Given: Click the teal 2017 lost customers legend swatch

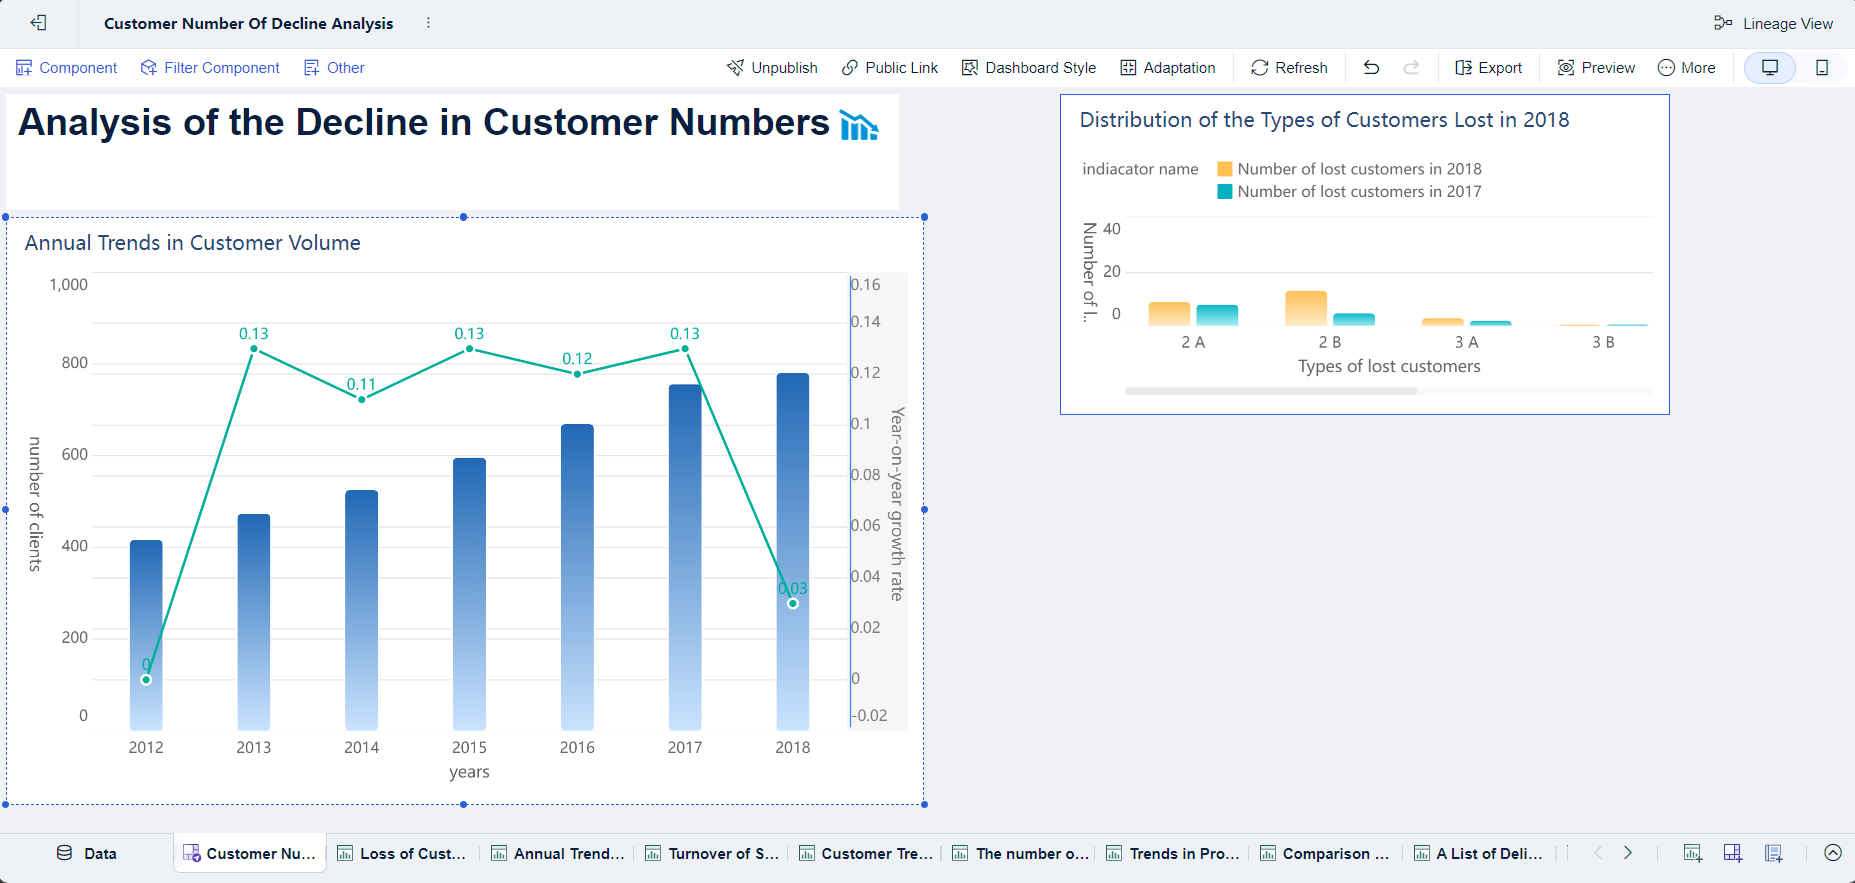Looking at the screenshot, I should pos(1224,191).
